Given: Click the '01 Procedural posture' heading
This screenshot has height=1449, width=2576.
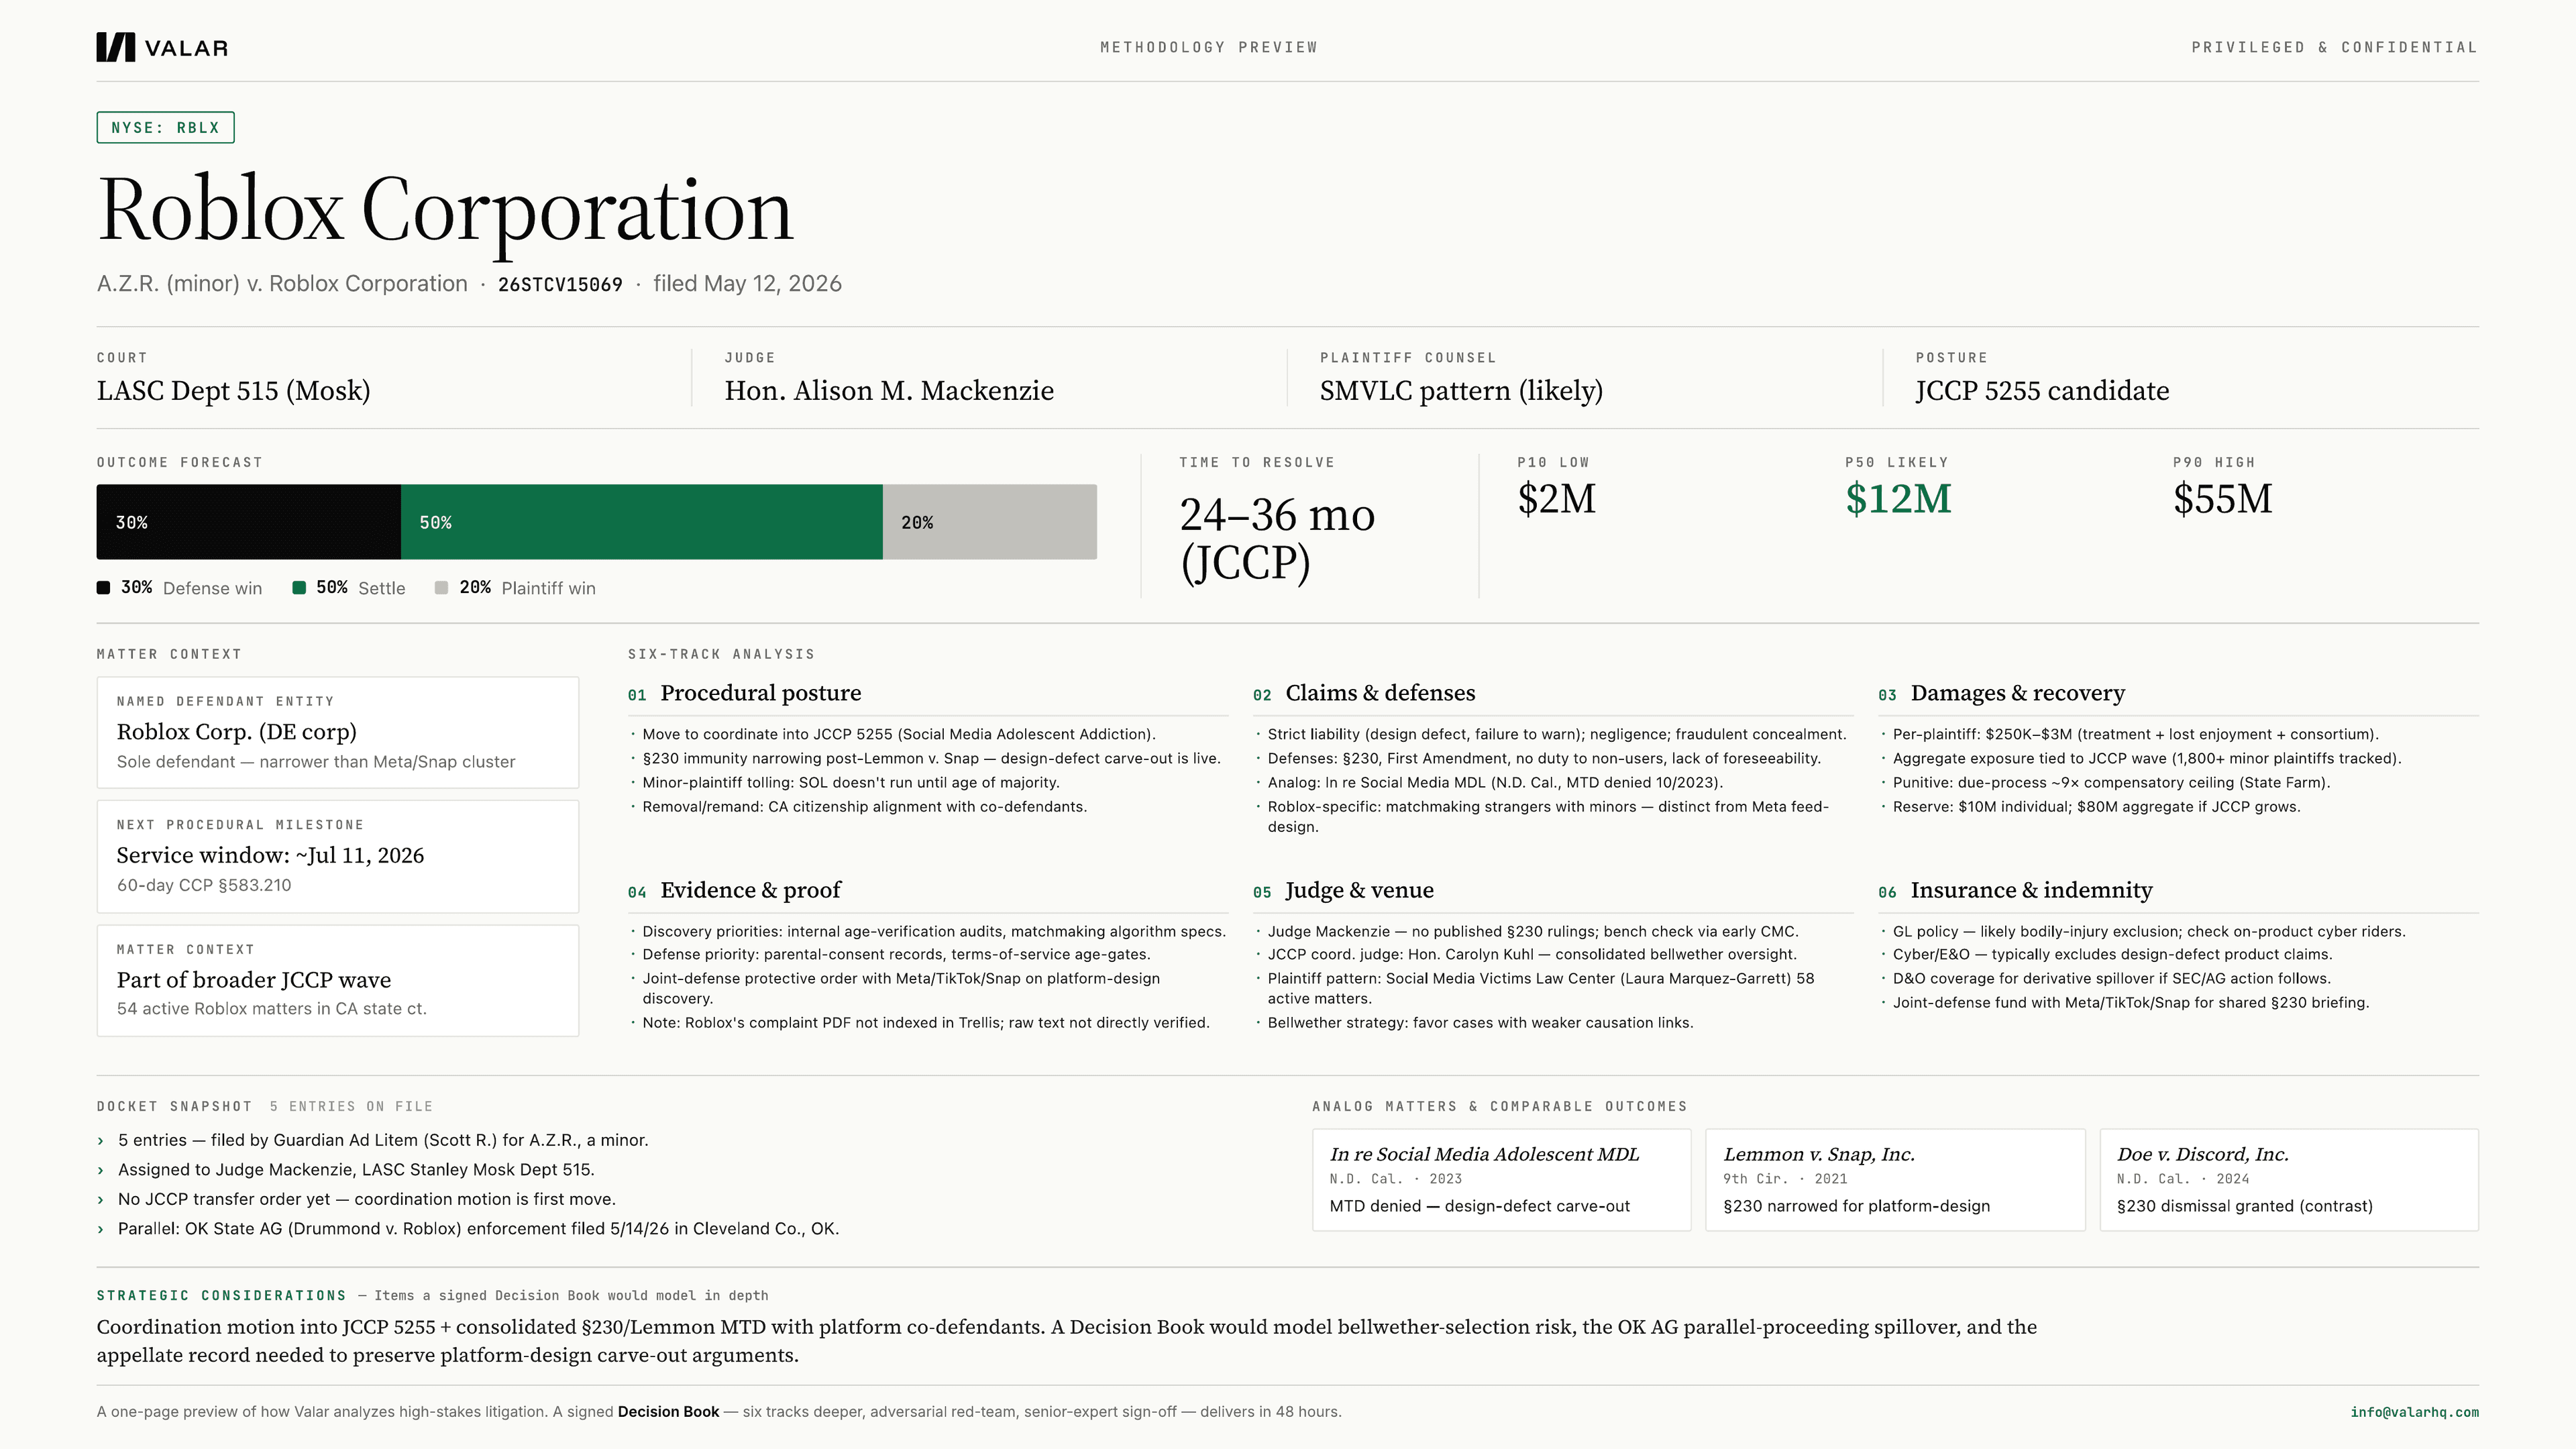Looking at the screenshot, I should [744, 693].
